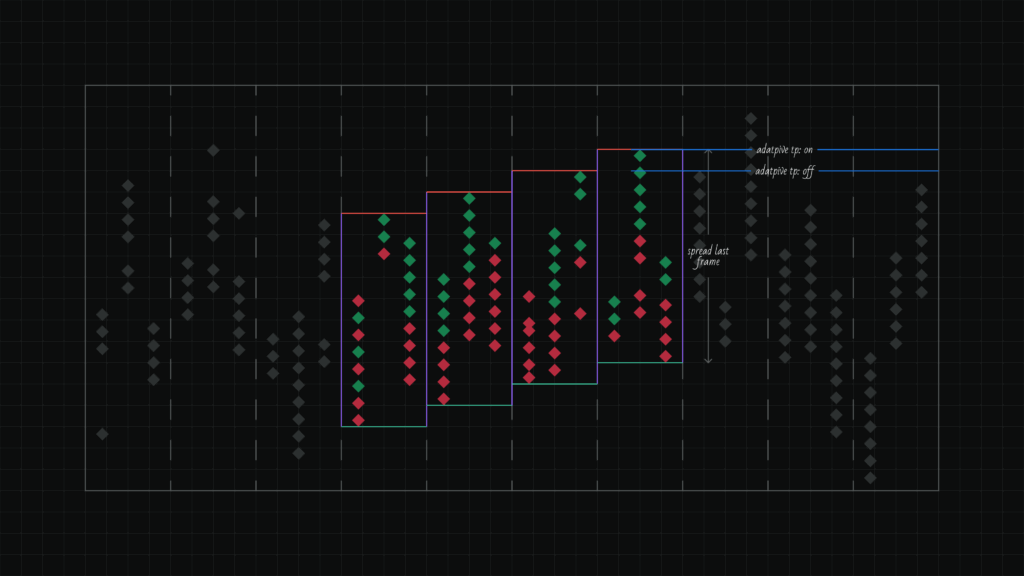Click the isolated gray diamond at bottom-left

[x=102, y=434]
